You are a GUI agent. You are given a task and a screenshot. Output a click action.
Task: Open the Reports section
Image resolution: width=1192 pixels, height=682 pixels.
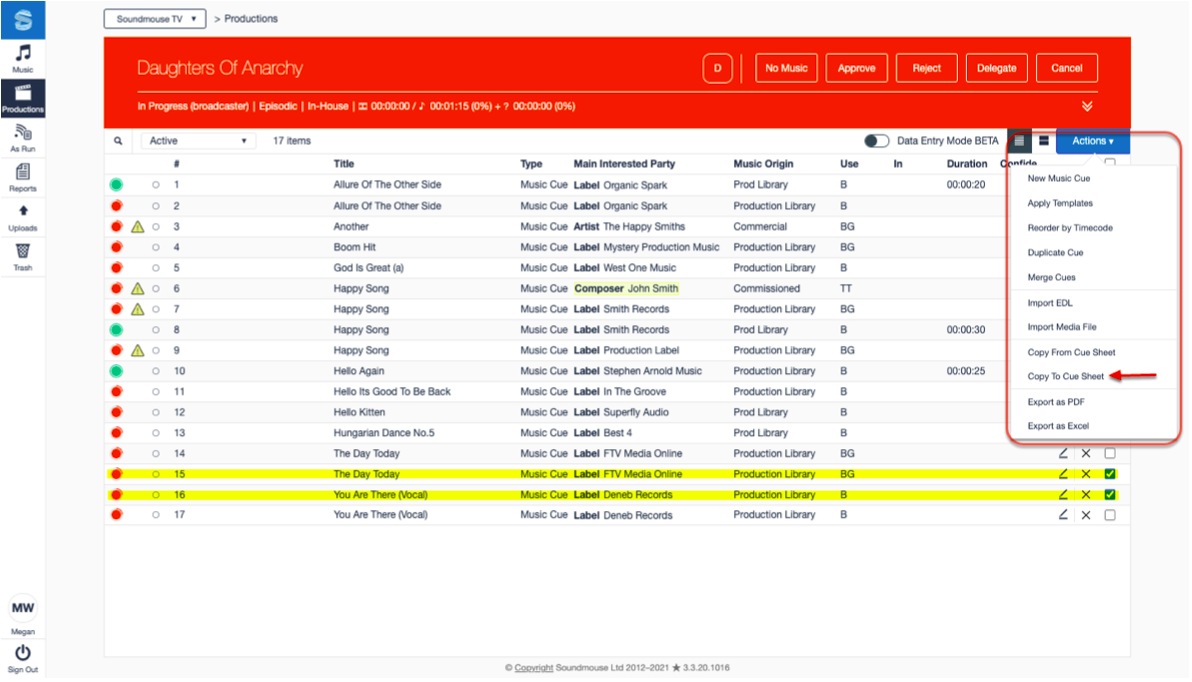tap(23, 177)
